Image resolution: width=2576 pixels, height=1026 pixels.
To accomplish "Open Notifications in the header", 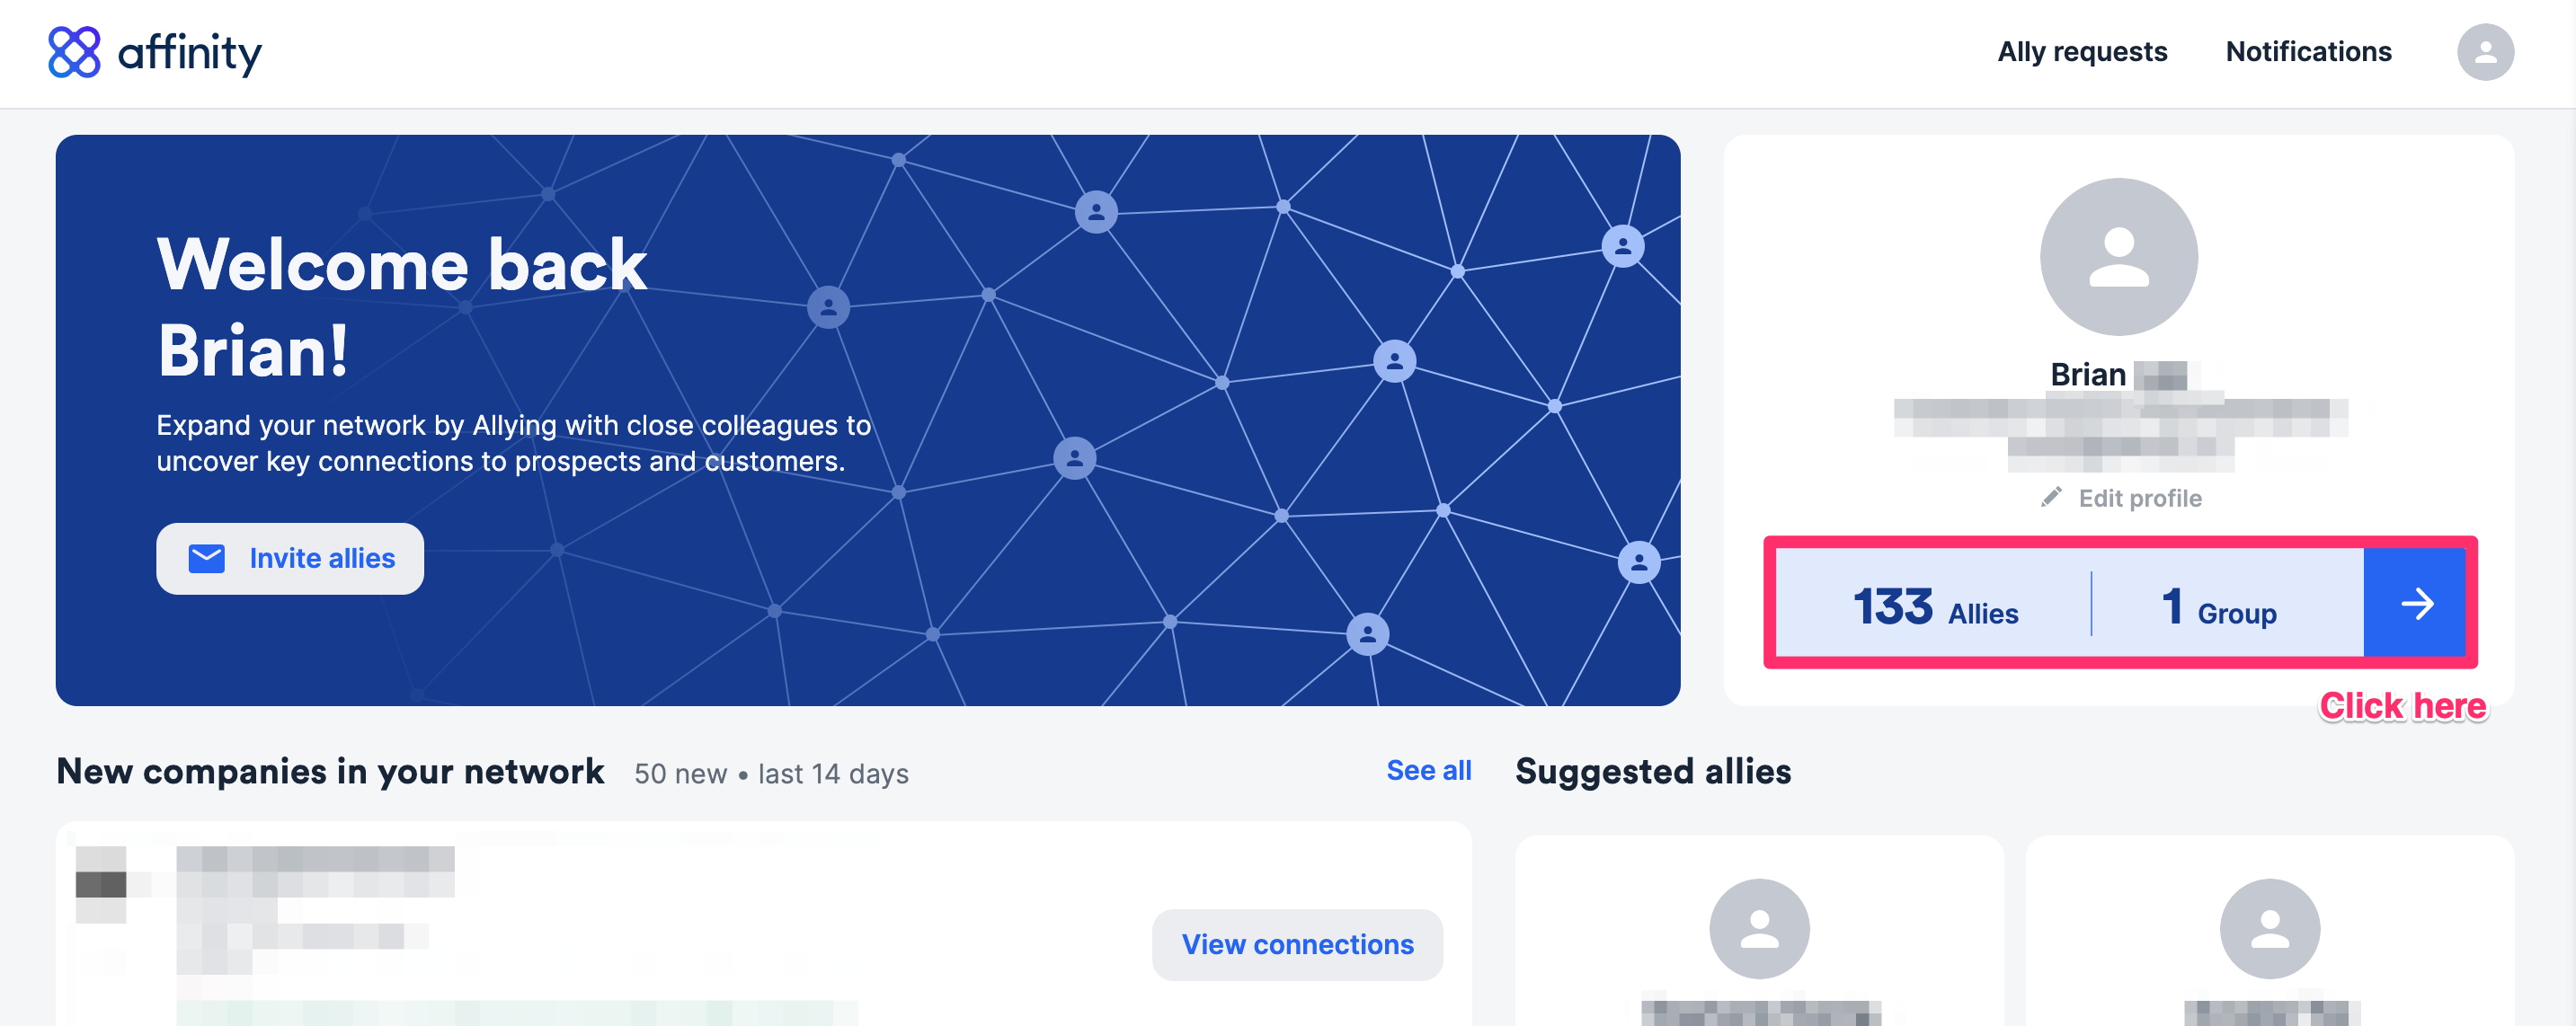I will click(2308, 52).
